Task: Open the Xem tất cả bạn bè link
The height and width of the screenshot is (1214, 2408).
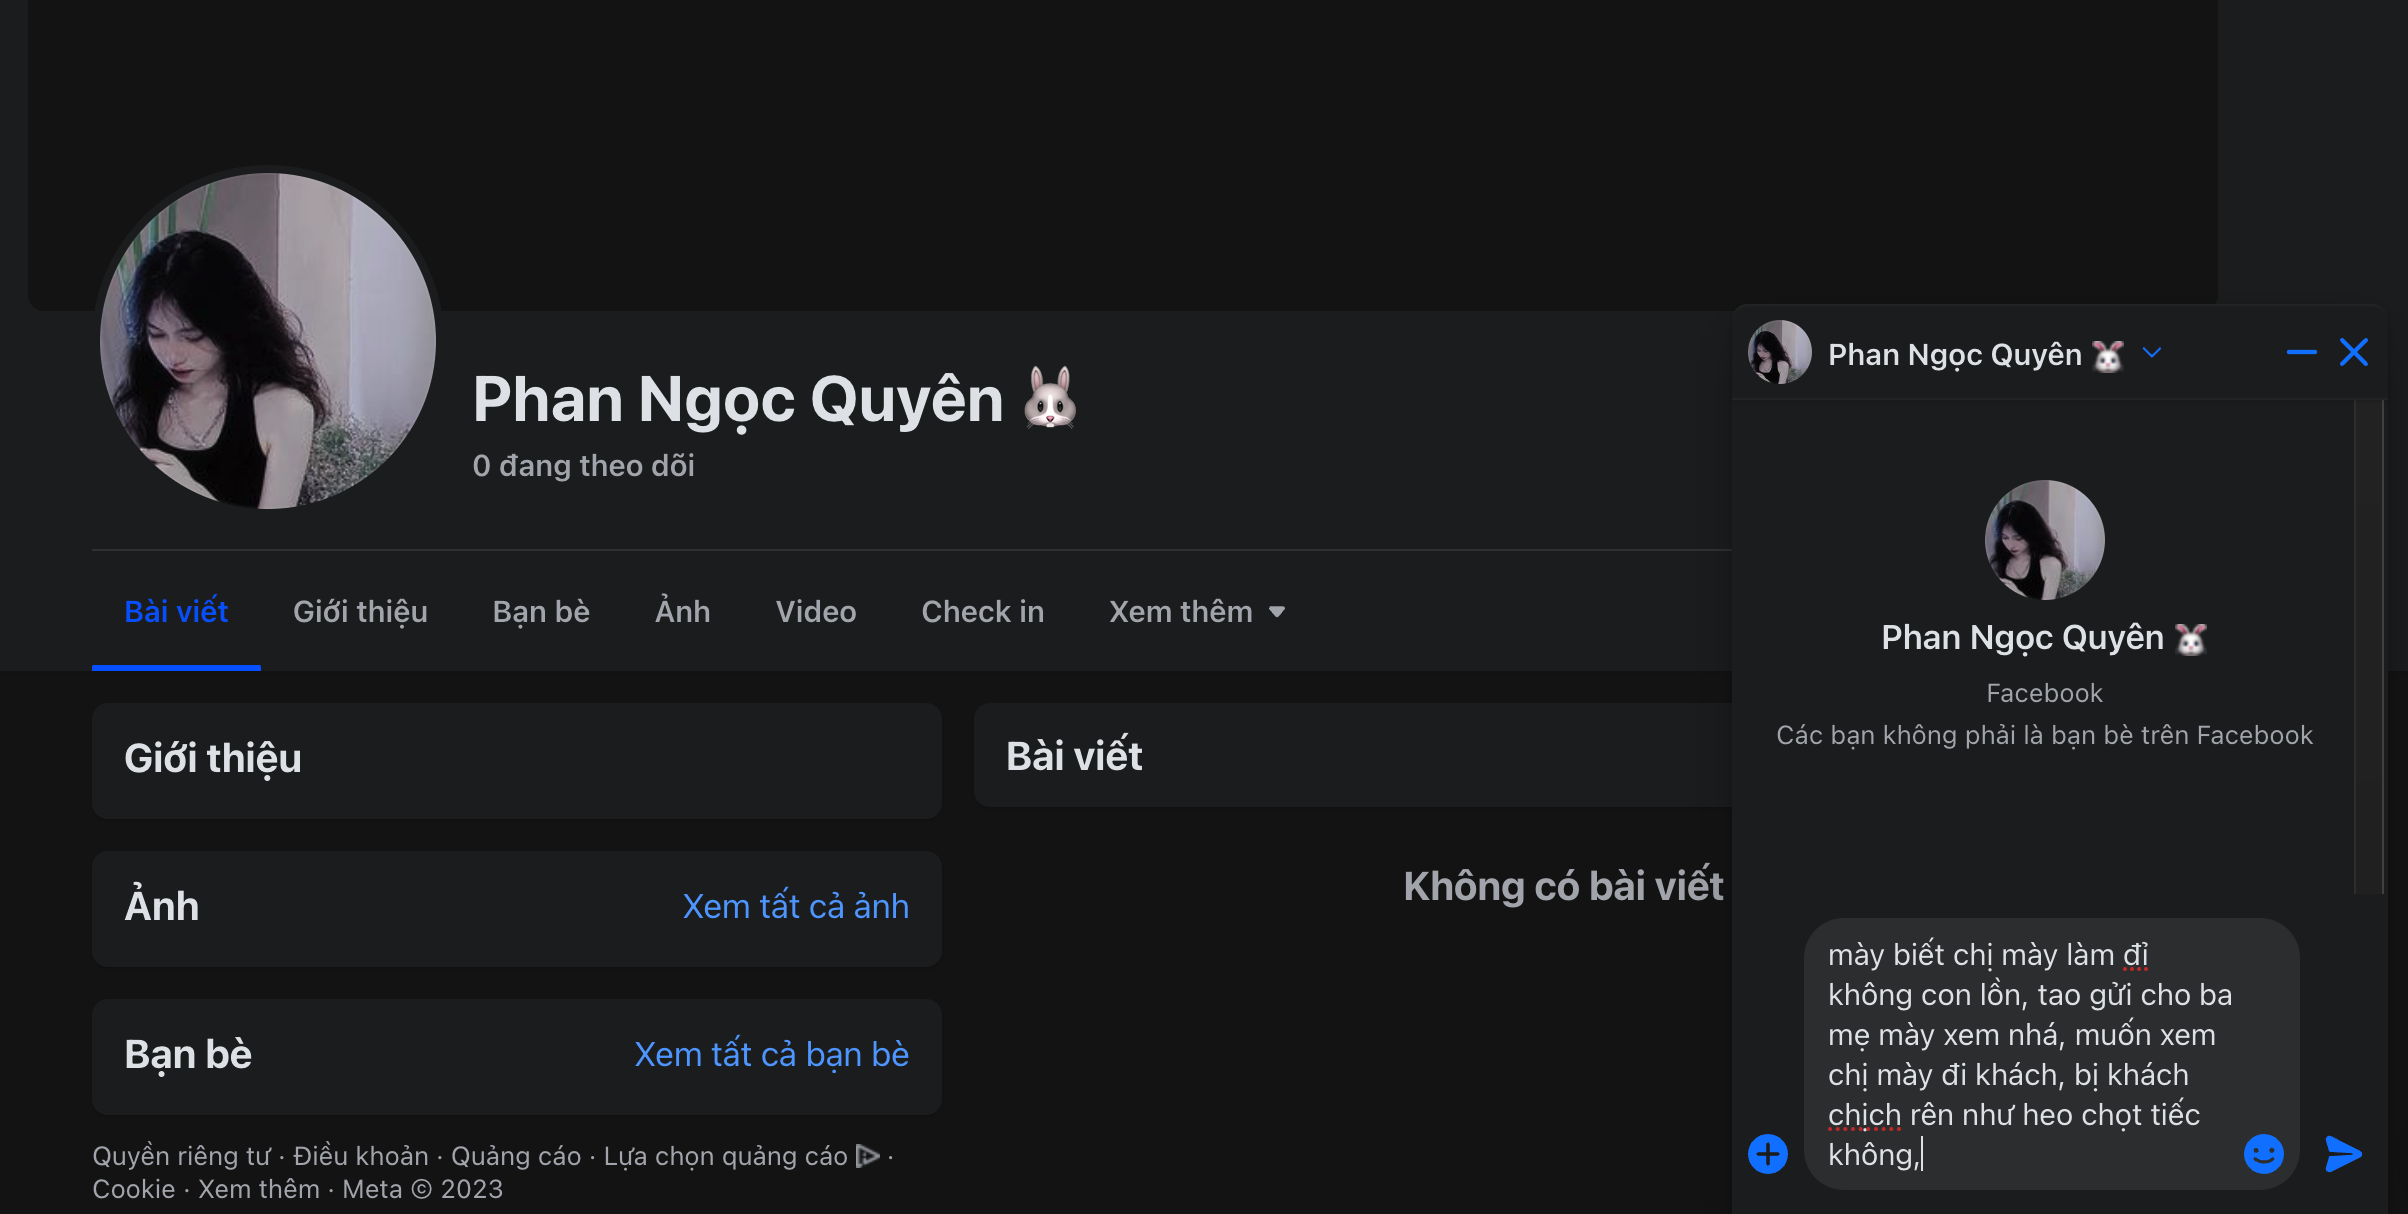Action: tap(771, 1054)
